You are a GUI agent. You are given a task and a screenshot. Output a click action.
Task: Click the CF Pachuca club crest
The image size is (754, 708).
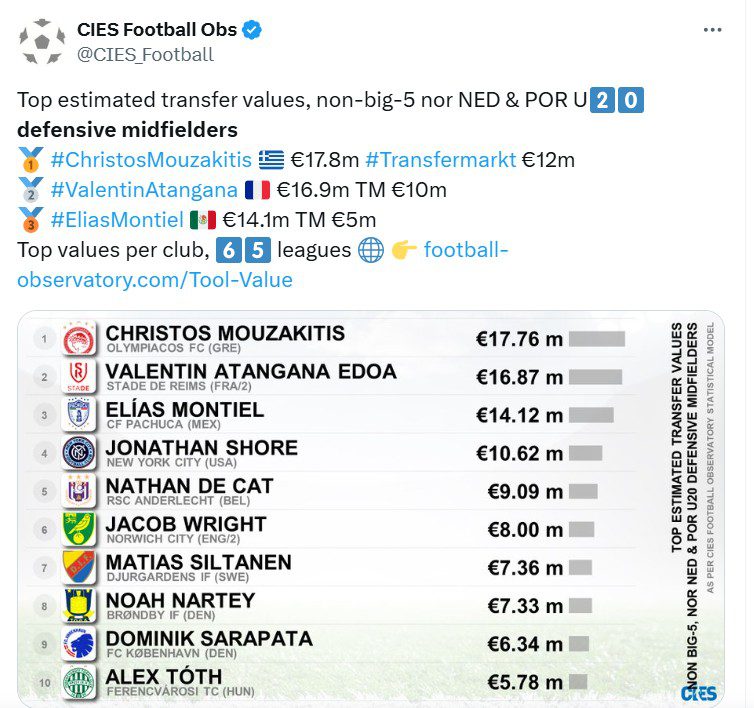point(79,415)
